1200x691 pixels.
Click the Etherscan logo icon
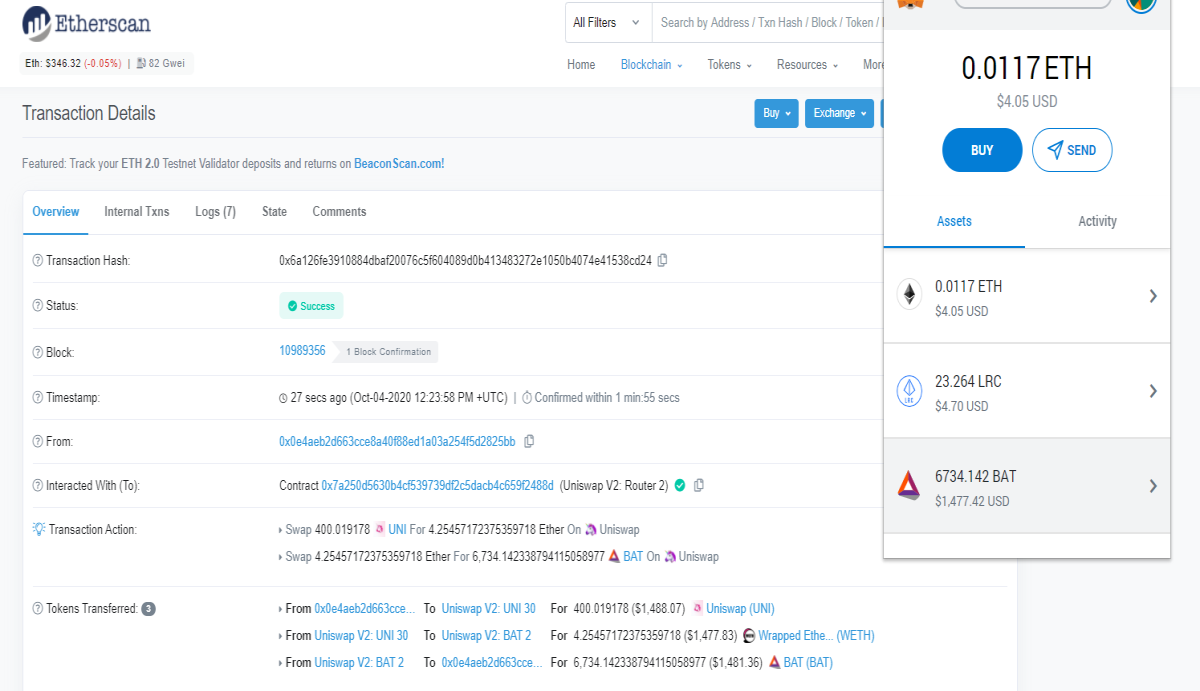37,23
